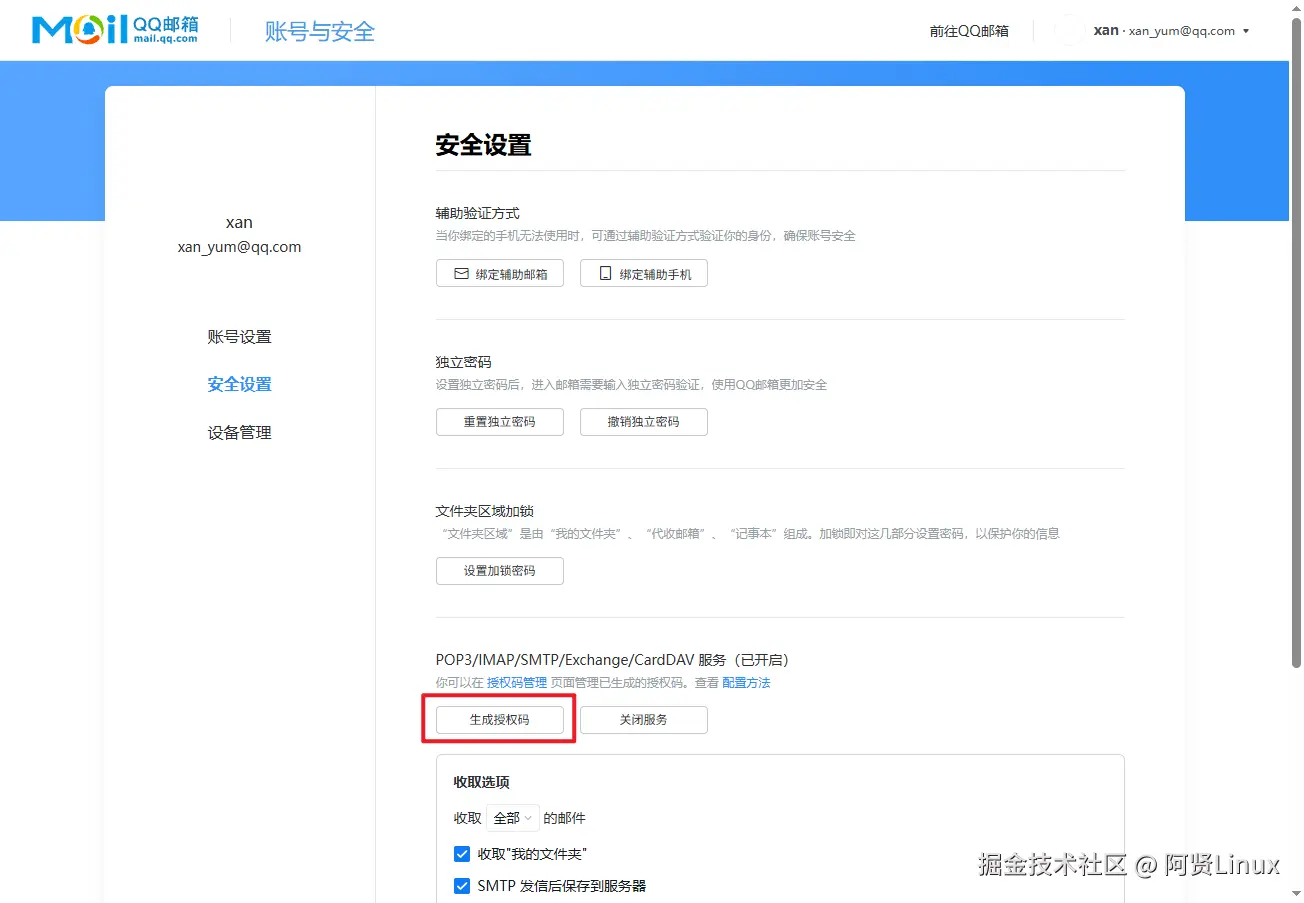Click the 独立密码 section title
This screenshot has height=903, width=1304.
[x=464, y=362]
